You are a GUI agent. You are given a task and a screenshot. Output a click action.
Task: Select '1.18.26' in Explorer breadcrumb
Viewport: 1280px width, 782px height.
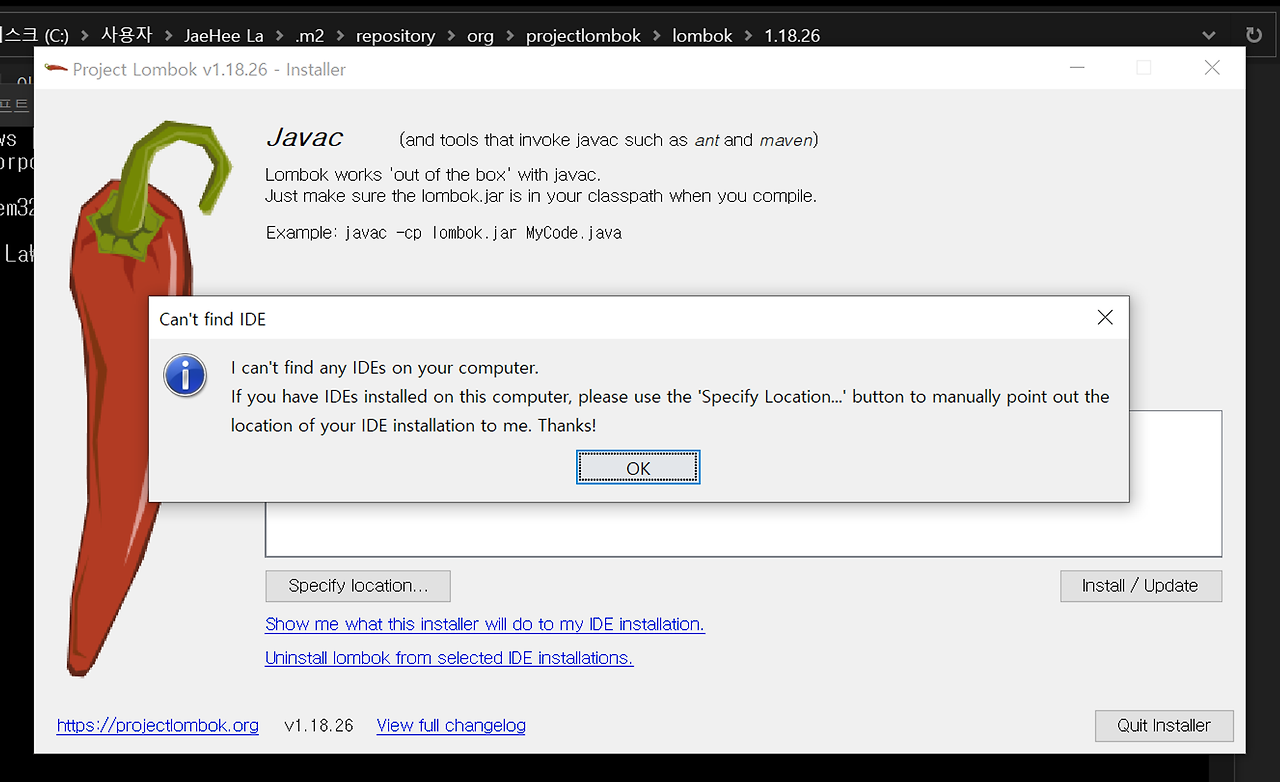click(x=792, y=35)
